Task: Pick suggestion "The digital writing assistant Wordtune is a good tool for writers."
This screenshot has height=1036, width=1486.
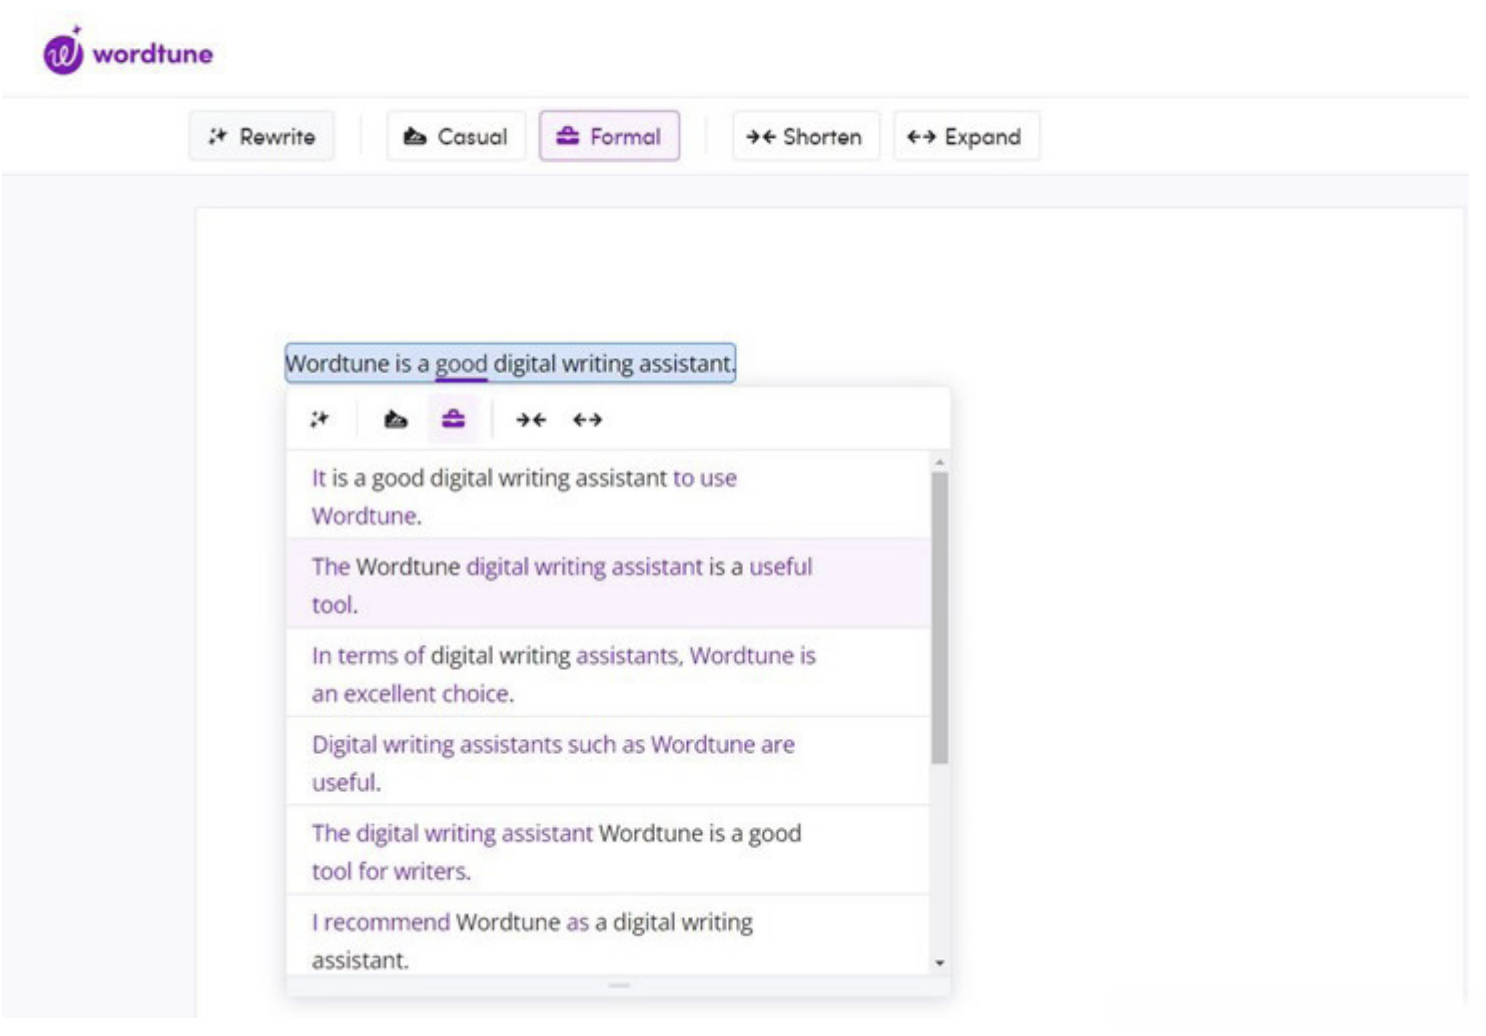Action: (608, 851)
